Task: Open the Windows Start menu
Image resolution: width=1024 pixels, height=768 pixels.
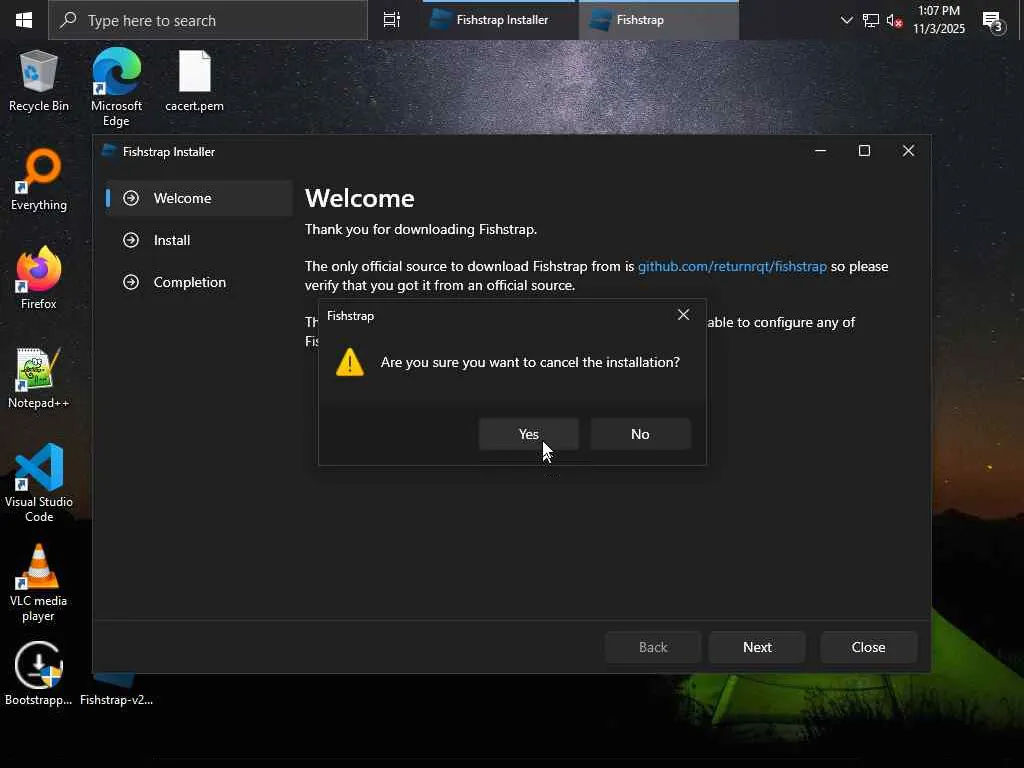Action: [24, 20]
